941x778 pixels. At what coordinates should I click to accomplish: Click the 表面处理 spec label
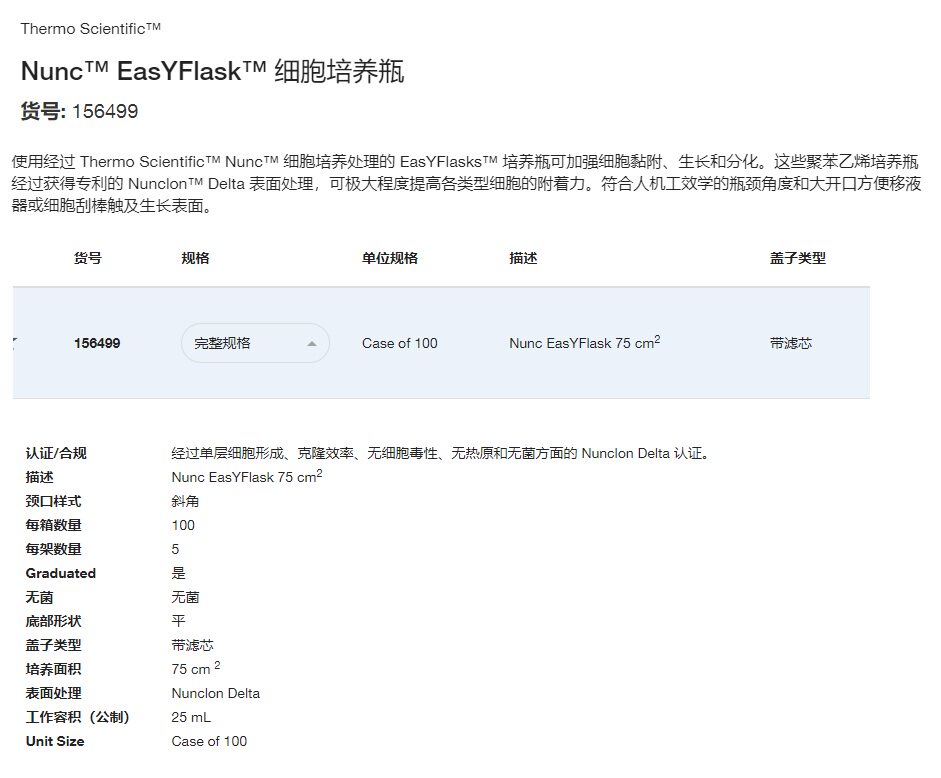(53, 693)
